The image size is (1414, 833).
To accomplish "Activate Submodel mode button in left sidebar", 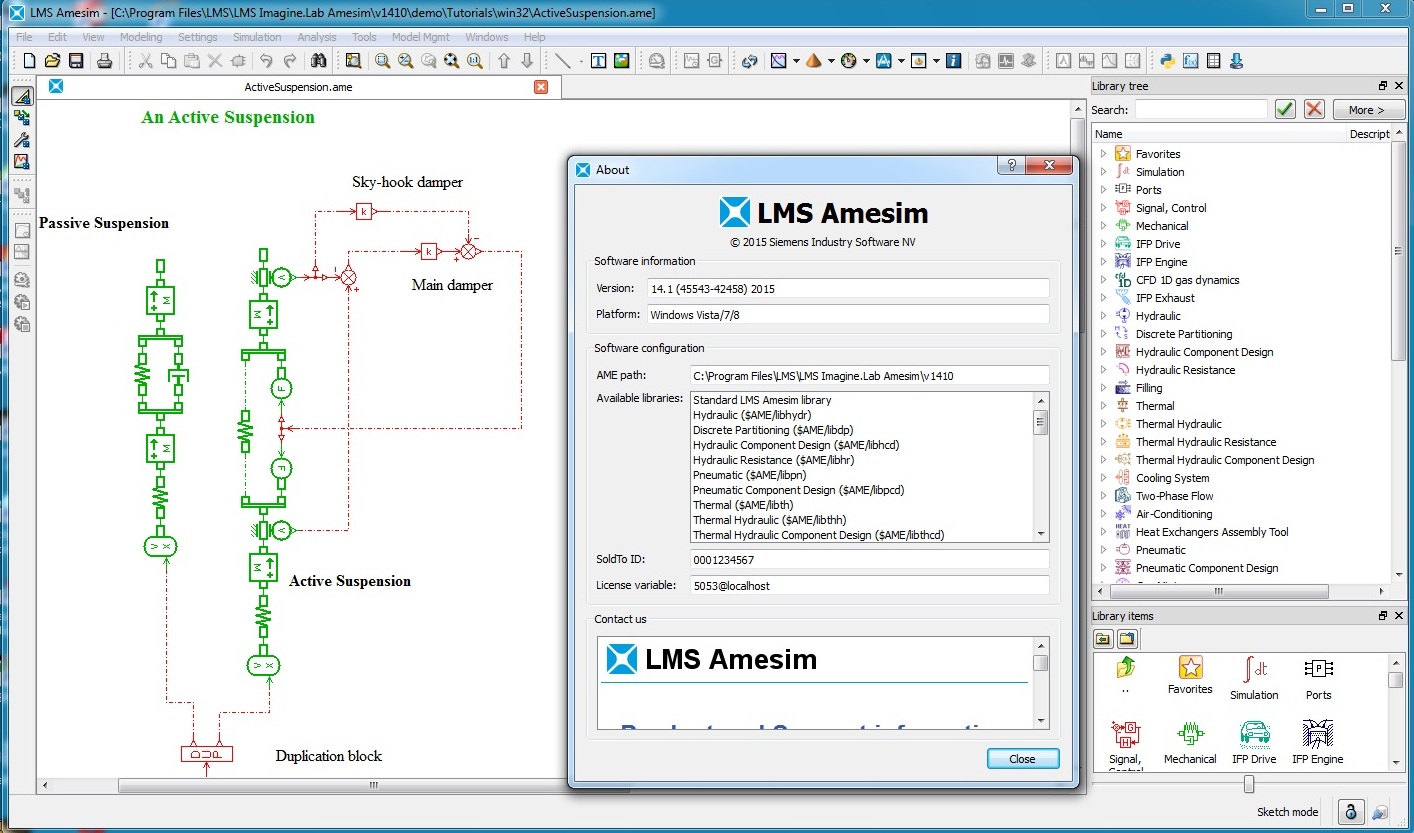I will [22, 118].
